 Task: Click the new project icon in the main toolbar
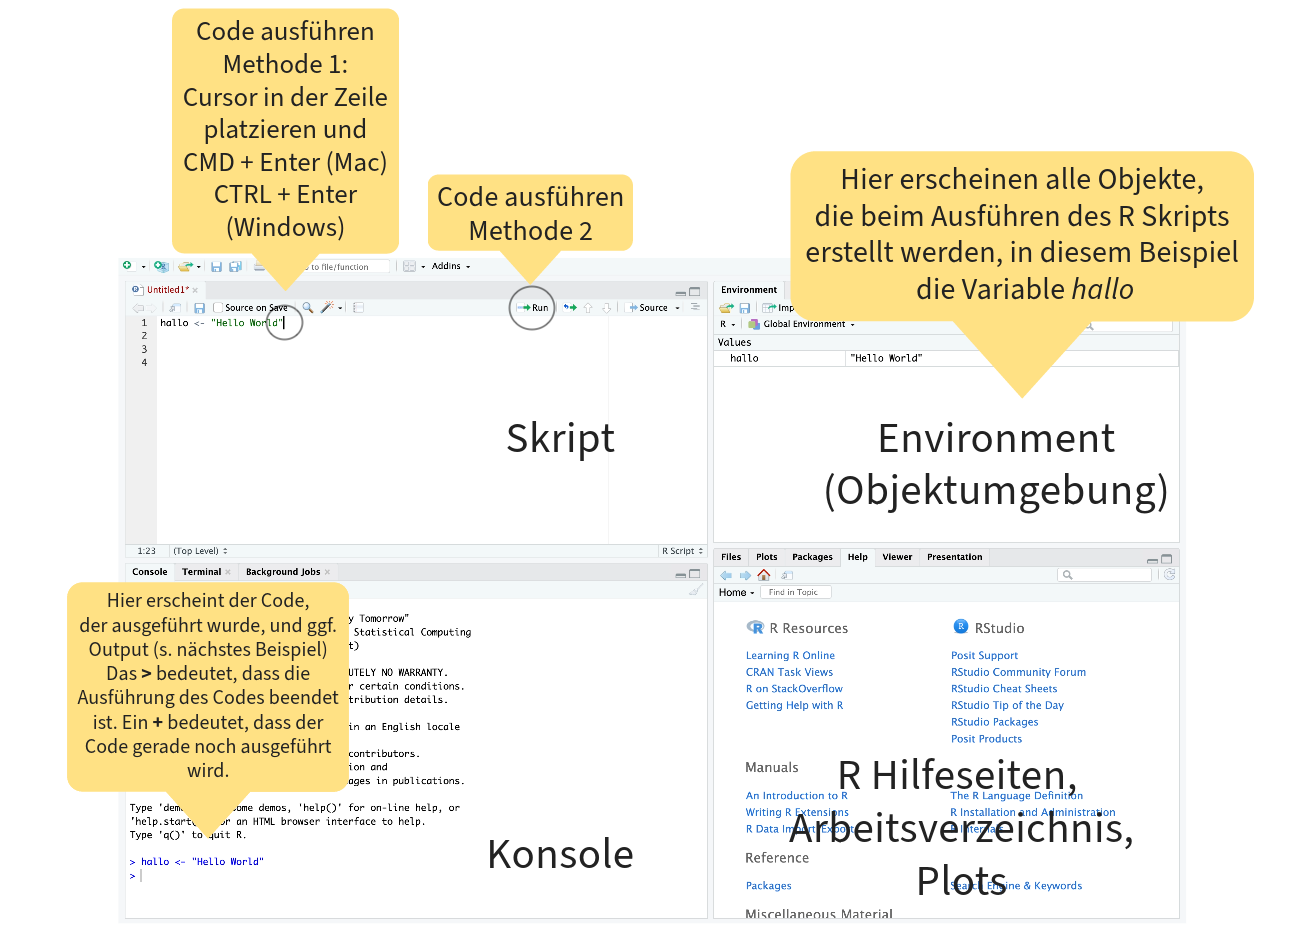pyautogui.click(x=161, y=267)
